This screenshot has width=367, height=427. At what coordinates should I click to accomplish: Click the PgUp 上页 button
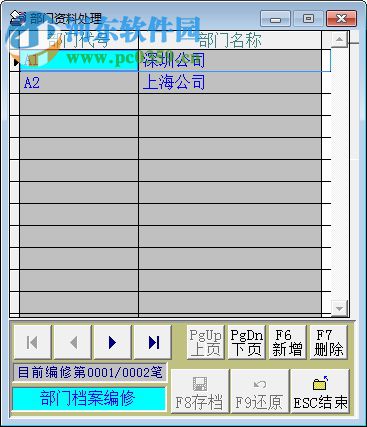click(206, 342)
